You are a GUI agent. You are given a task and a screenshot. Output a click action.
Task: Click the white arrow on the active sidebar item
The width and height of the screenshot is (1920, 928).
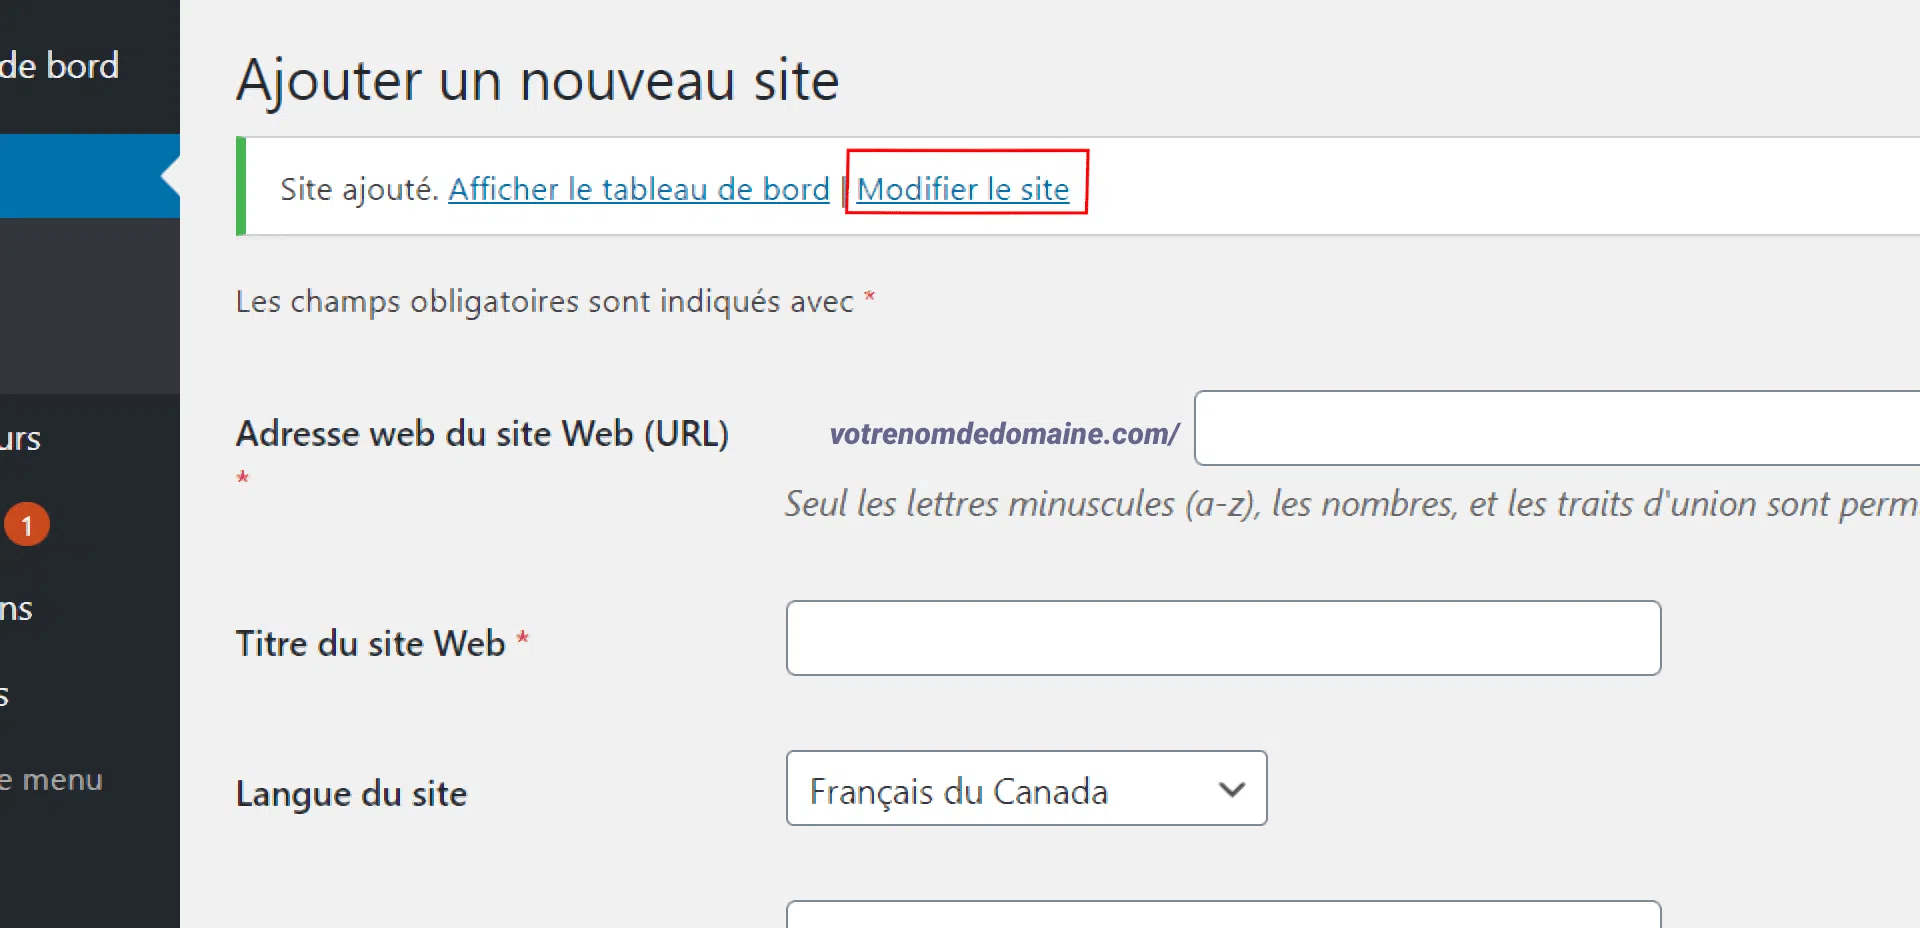170,176
